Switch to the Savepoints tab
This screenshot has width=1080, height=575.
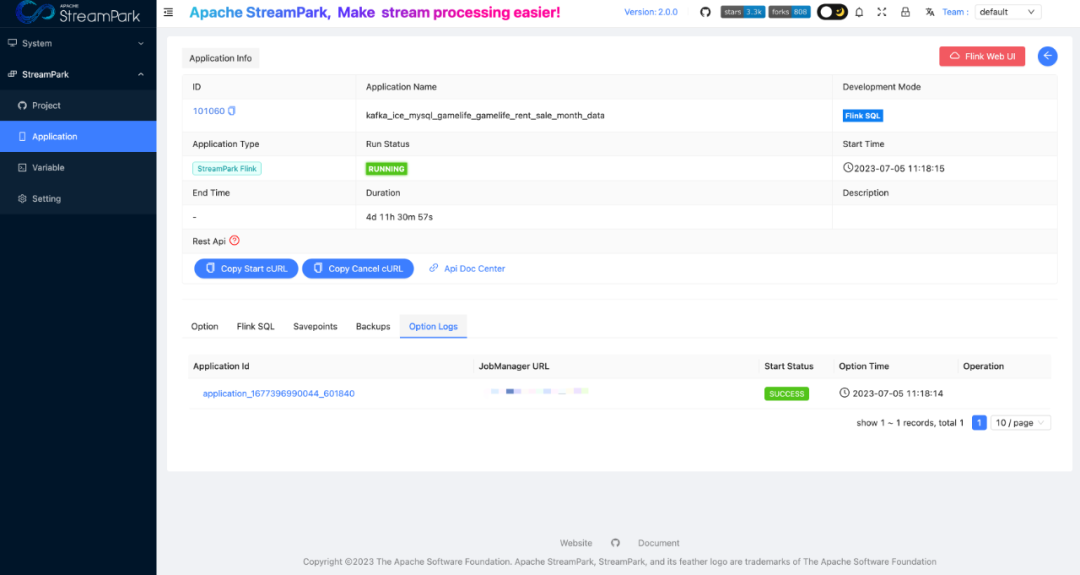tap(315, 327)
